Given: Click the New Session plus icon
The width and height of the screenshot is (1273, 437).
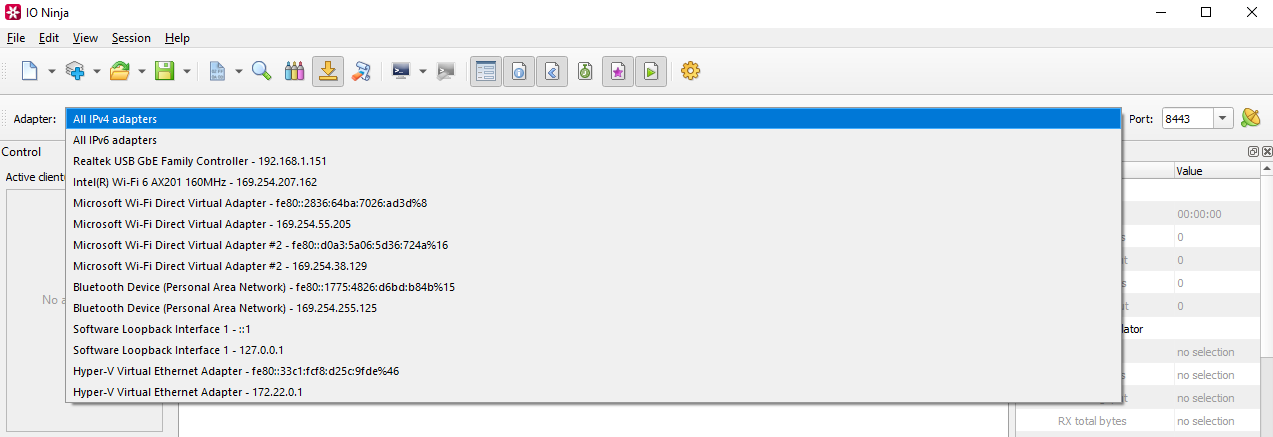Looking at the screenshot, I should pos(75,71).
